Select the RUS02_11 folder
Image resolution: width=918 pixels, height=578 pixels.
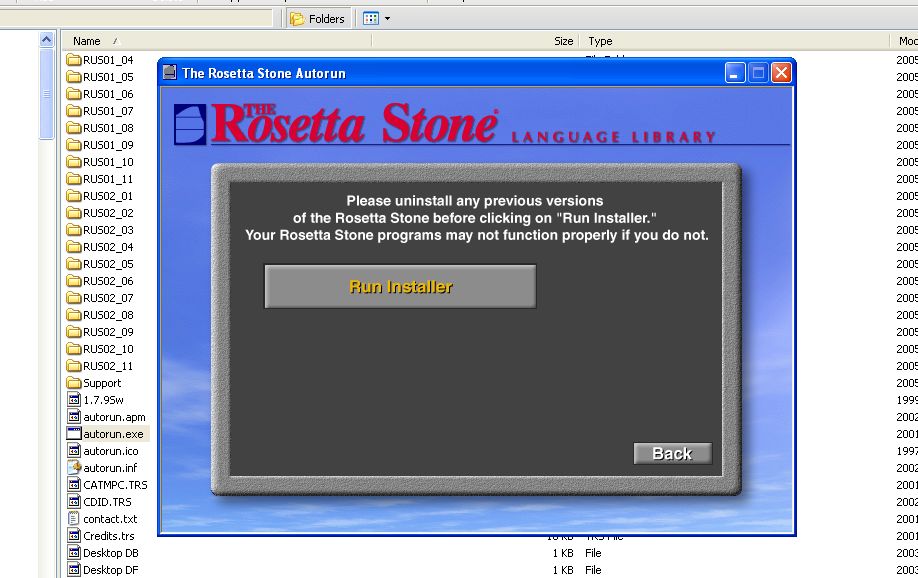(x=107, y=366)
